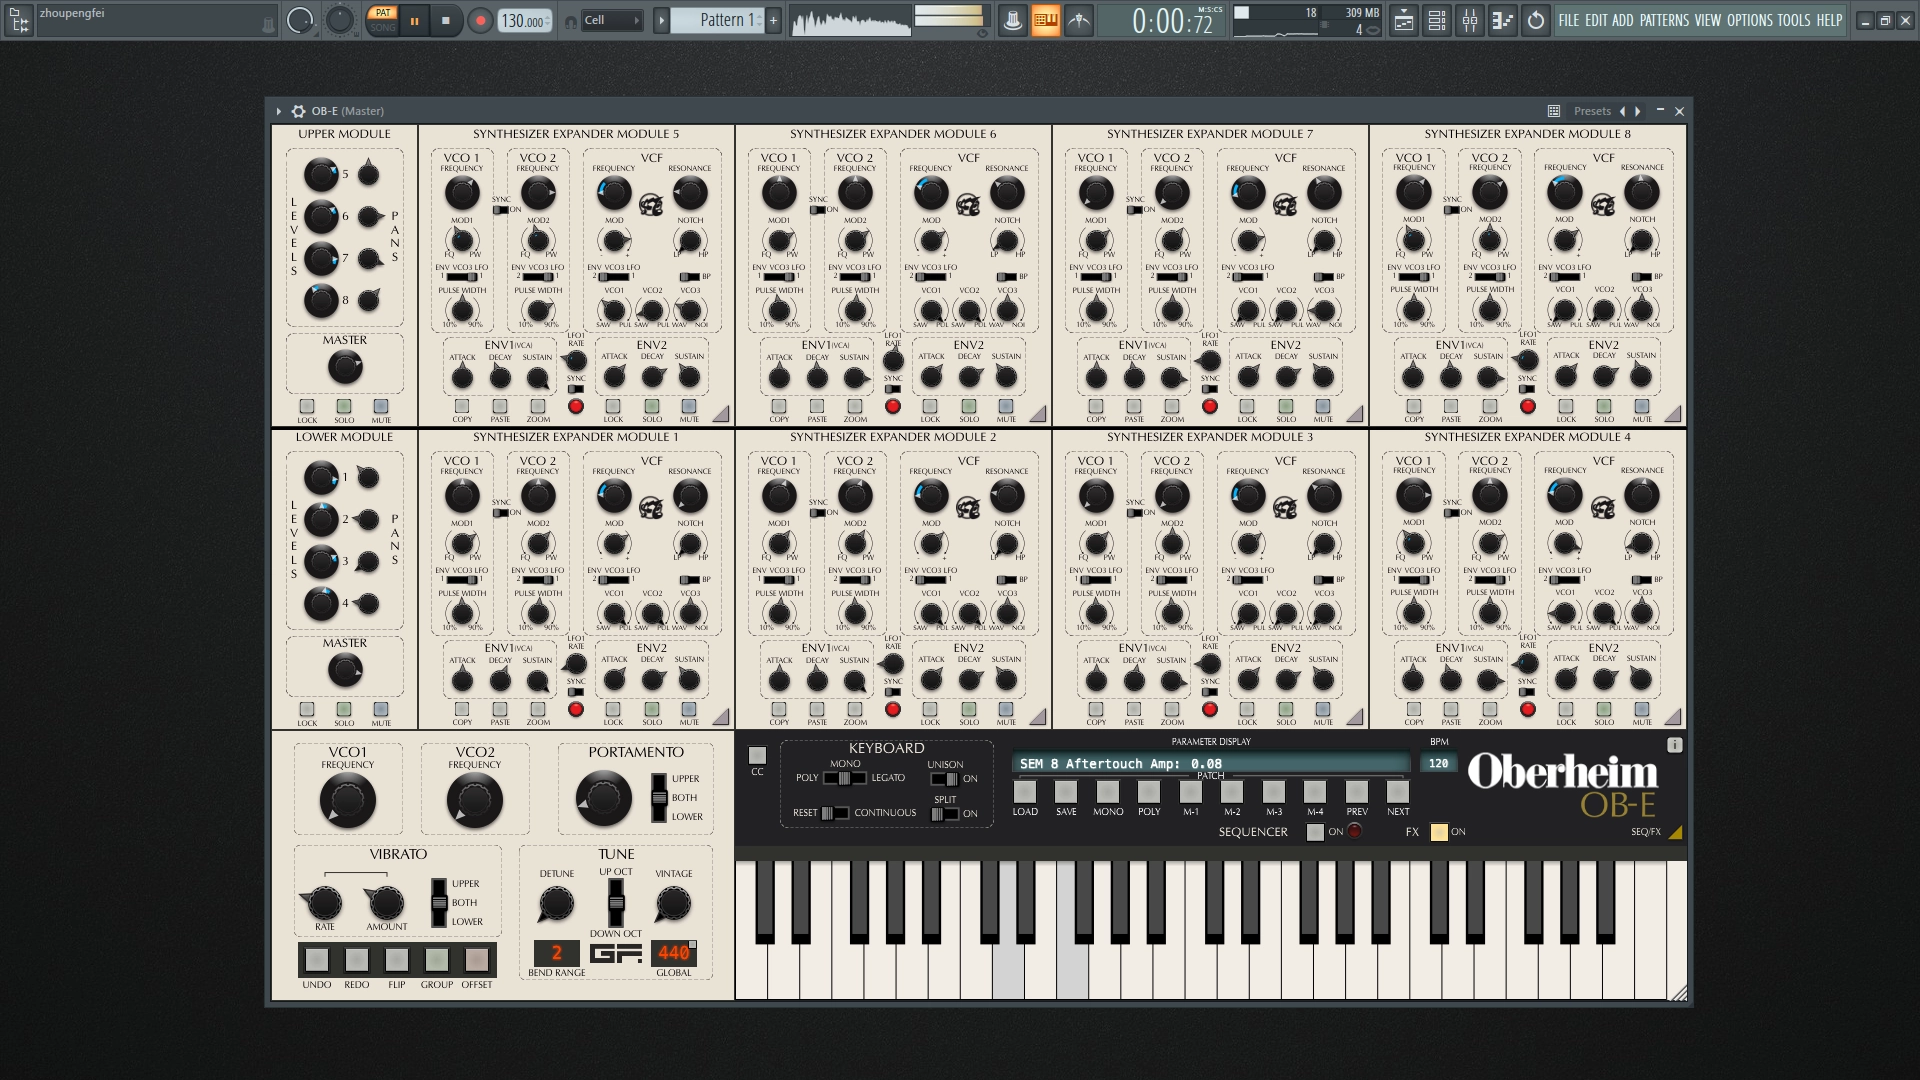1920x1080 pixels.
Task: Open the FILE menu
Action: [x=1568, y=20]
